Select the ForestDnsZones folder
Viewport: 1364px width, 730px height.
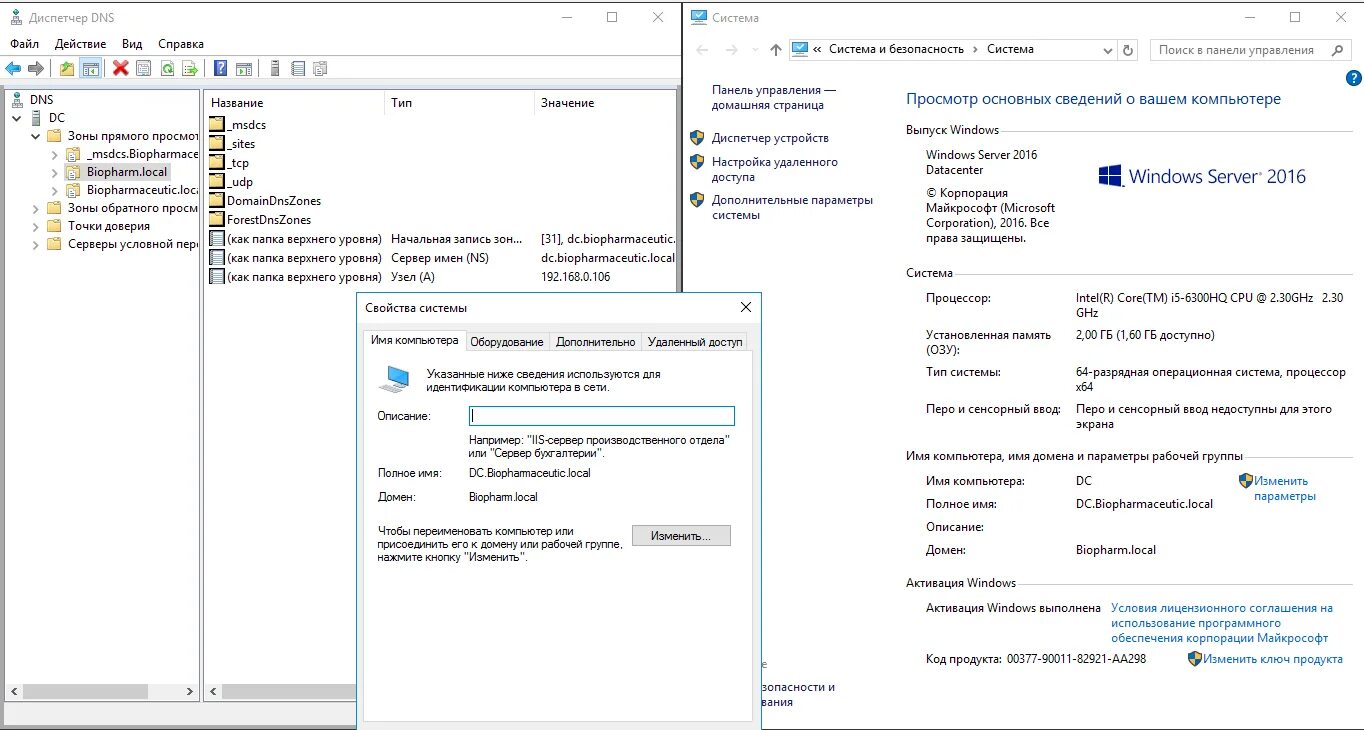(x=260, y=220)
